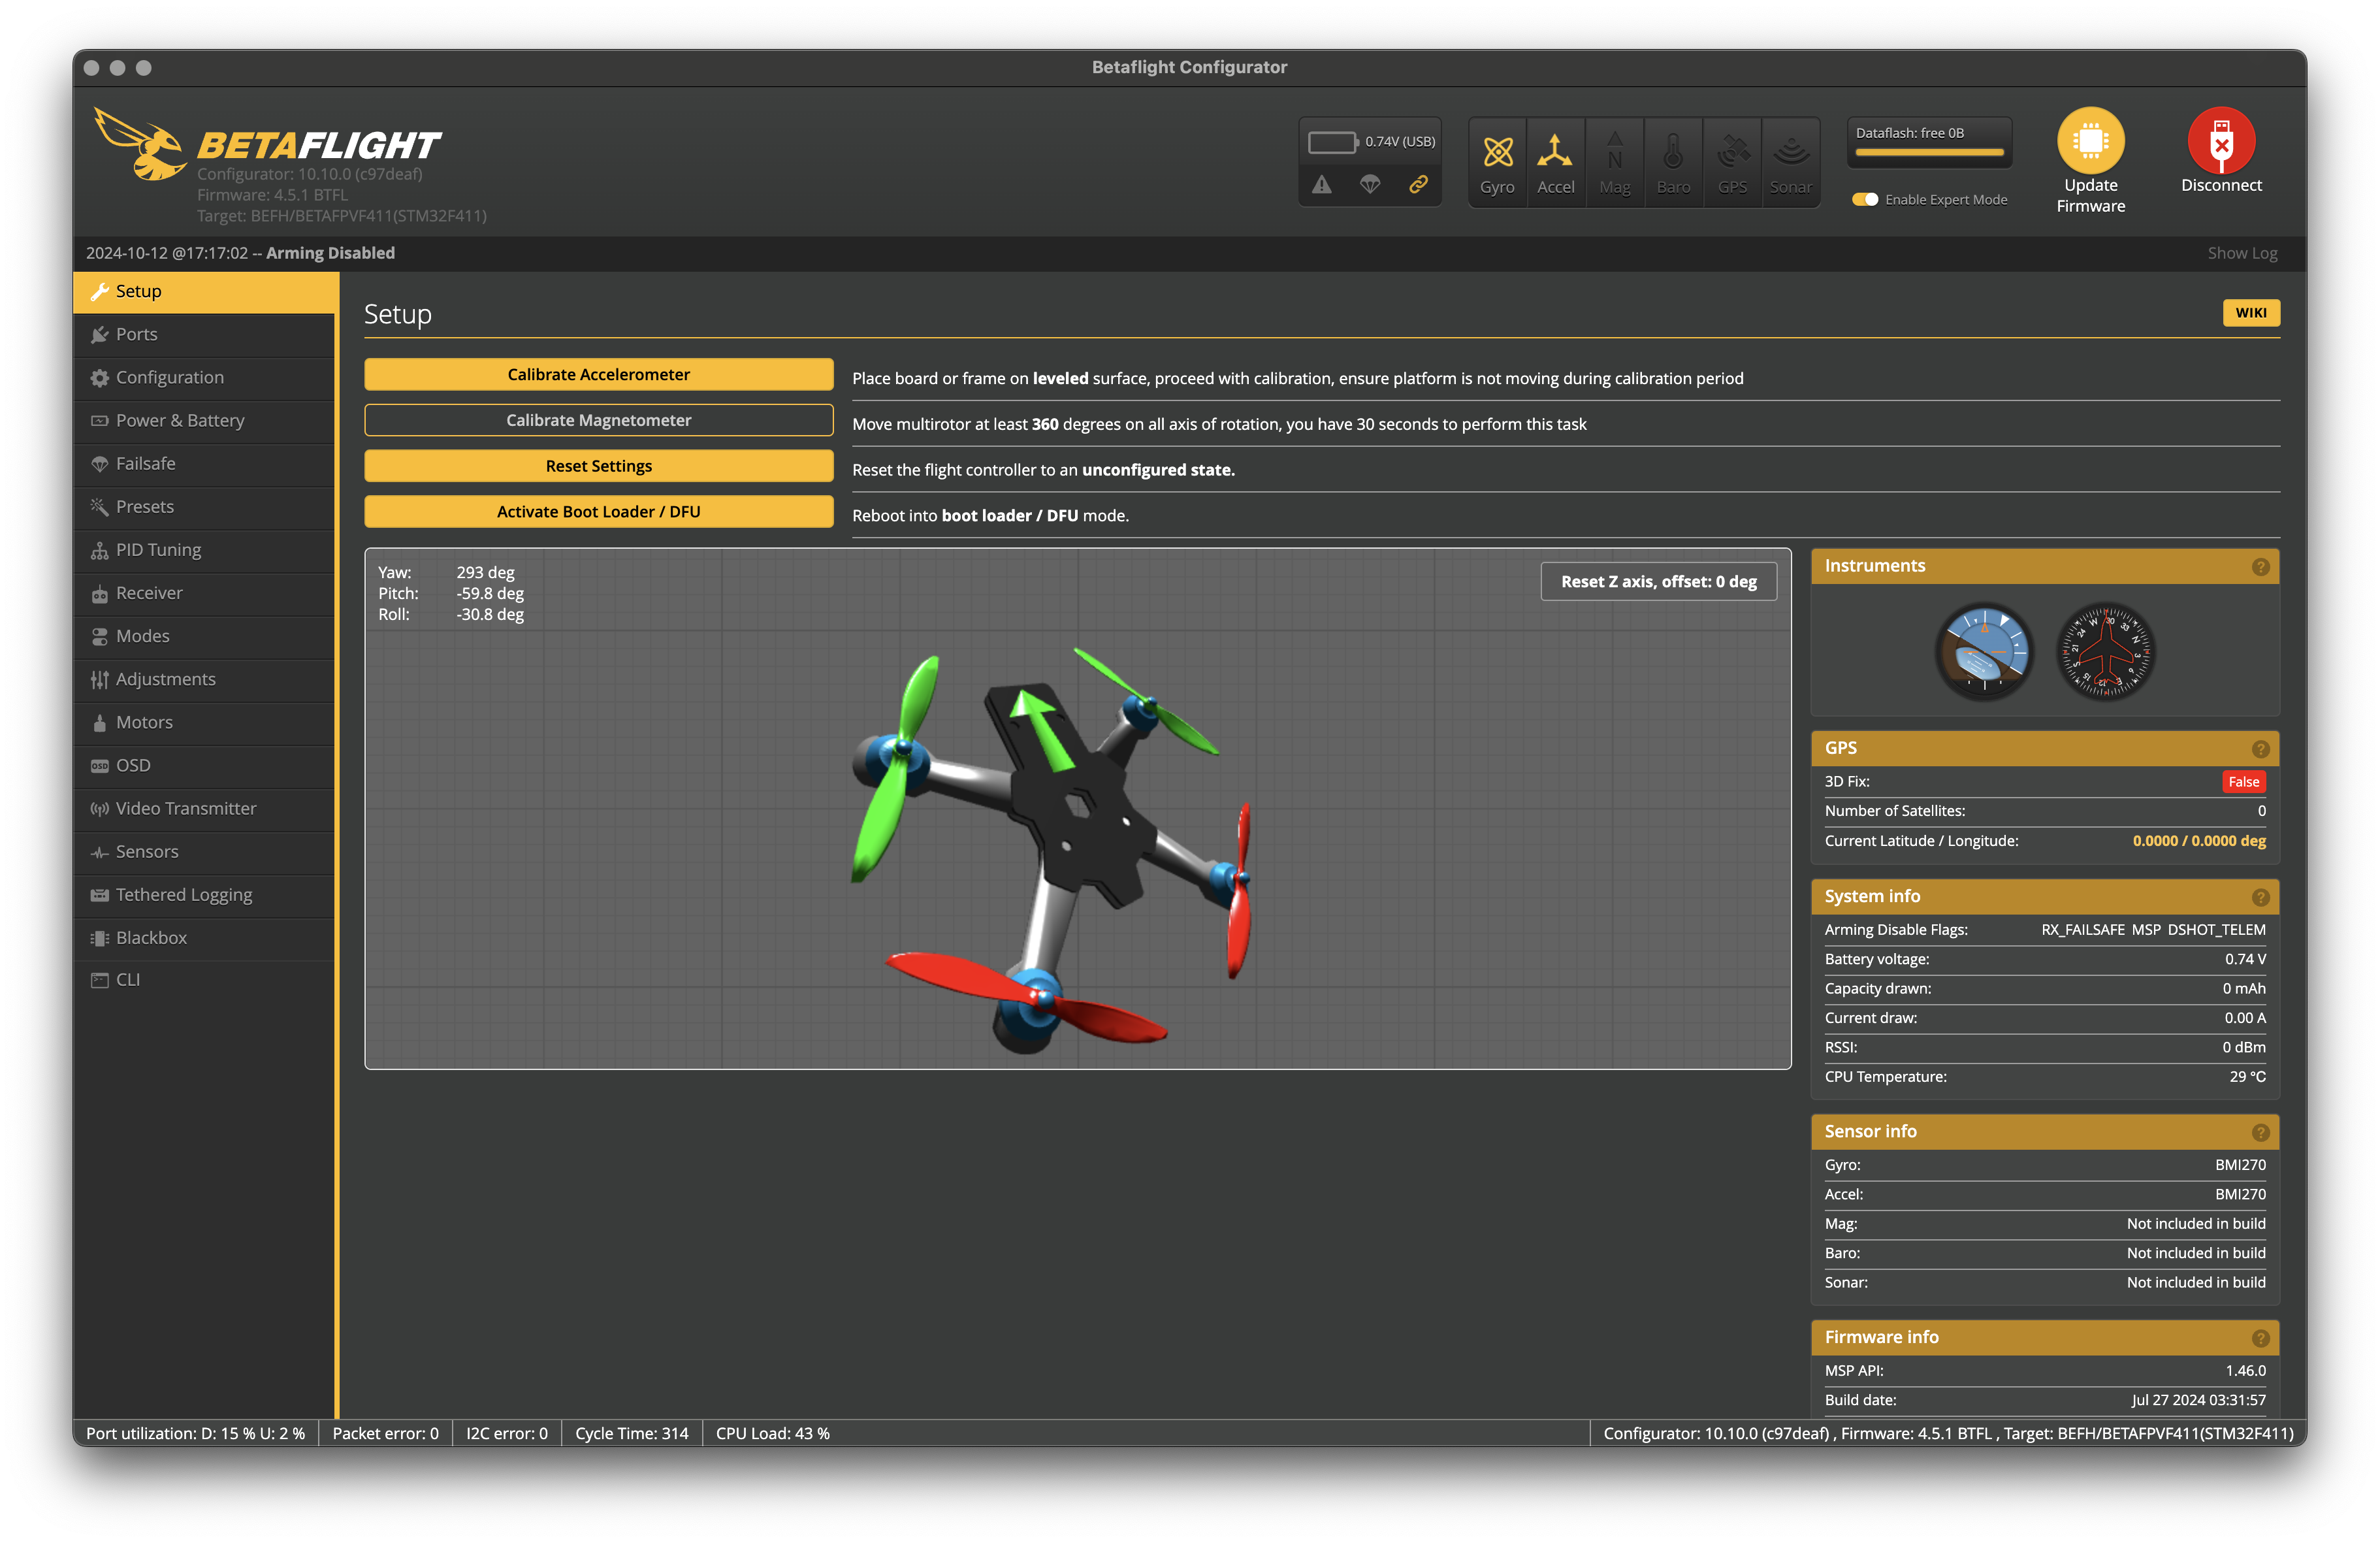This screenshot has height=1543, width=2380.
Task: Open help for GPS panel
Action: [x=2260, y=749]
